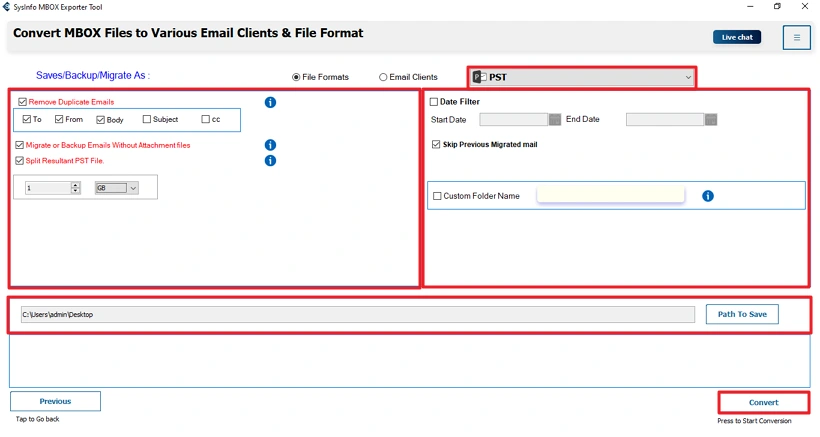
Task: Click the SysInfo app logo in title bar
Action: pos(6,7)
